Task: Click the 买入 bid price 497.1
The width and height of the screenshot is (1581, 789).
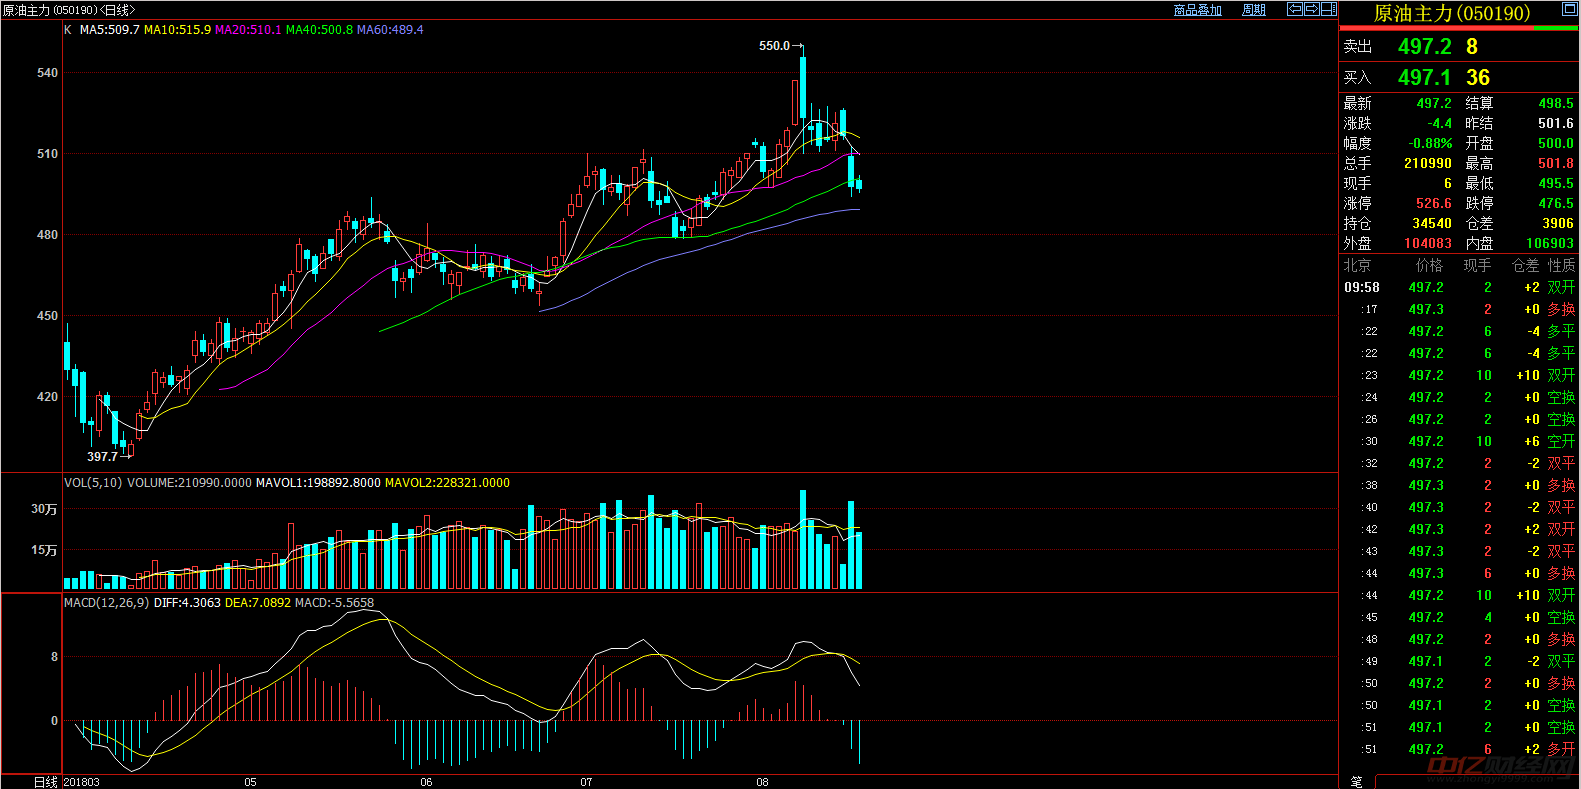Action: pos(1424,78)
